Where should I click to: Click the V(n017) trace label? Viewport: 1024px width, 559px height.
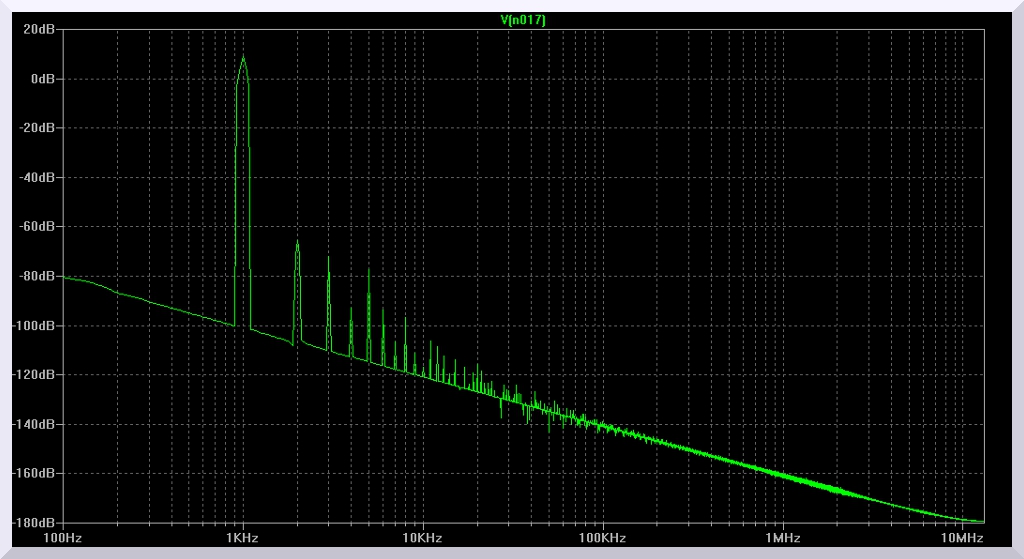(x=523, y=20)
